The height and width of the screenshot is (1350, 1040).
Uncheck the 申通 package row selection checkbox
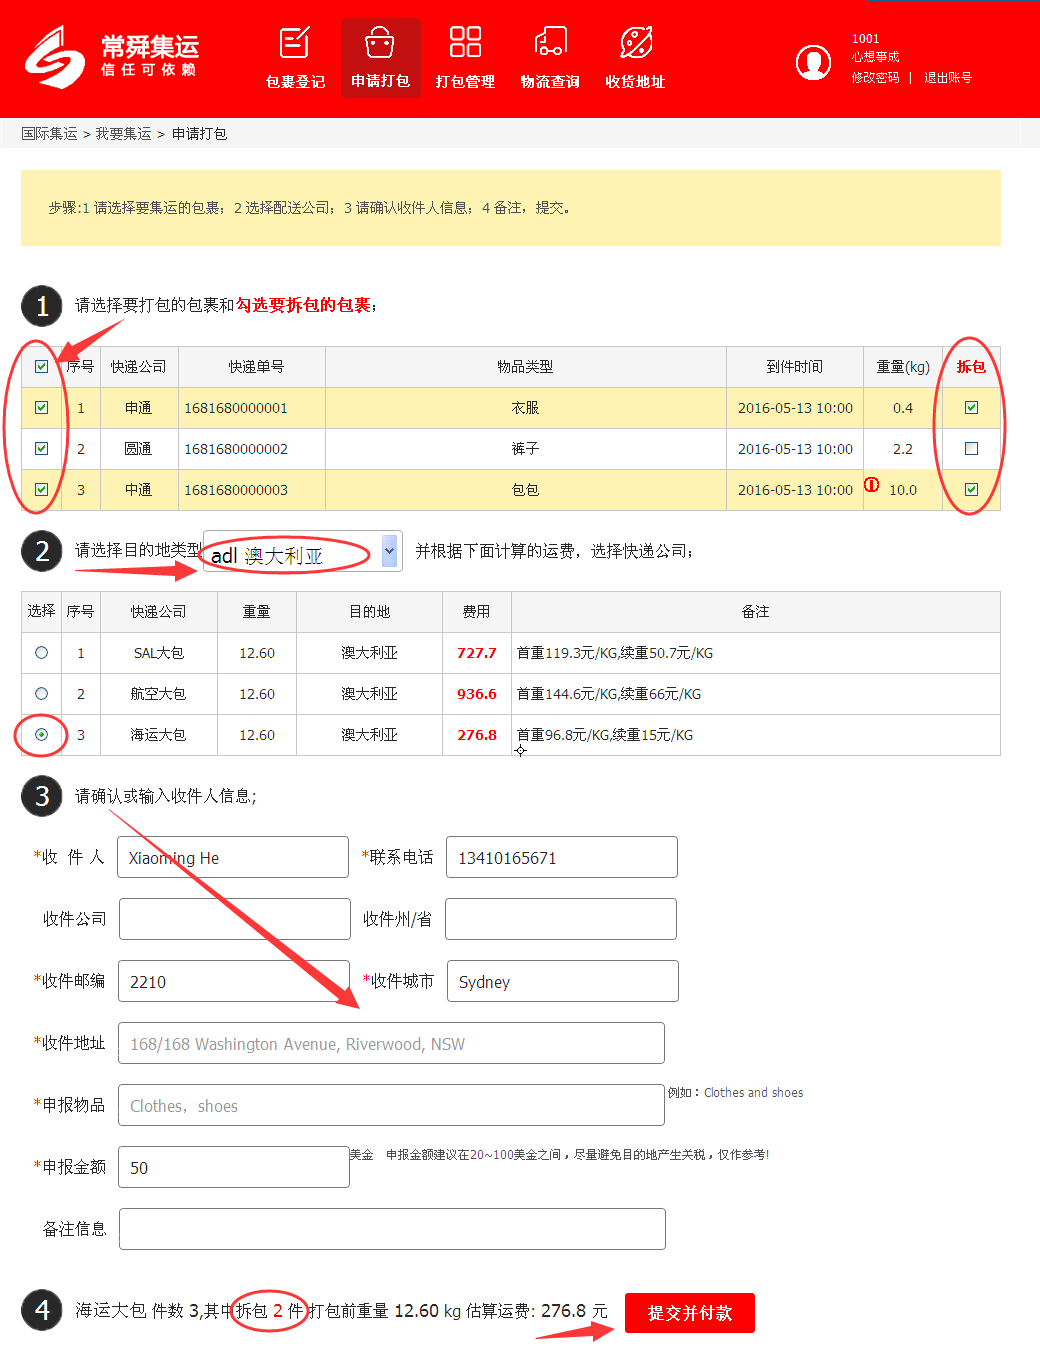coord(41,408)
